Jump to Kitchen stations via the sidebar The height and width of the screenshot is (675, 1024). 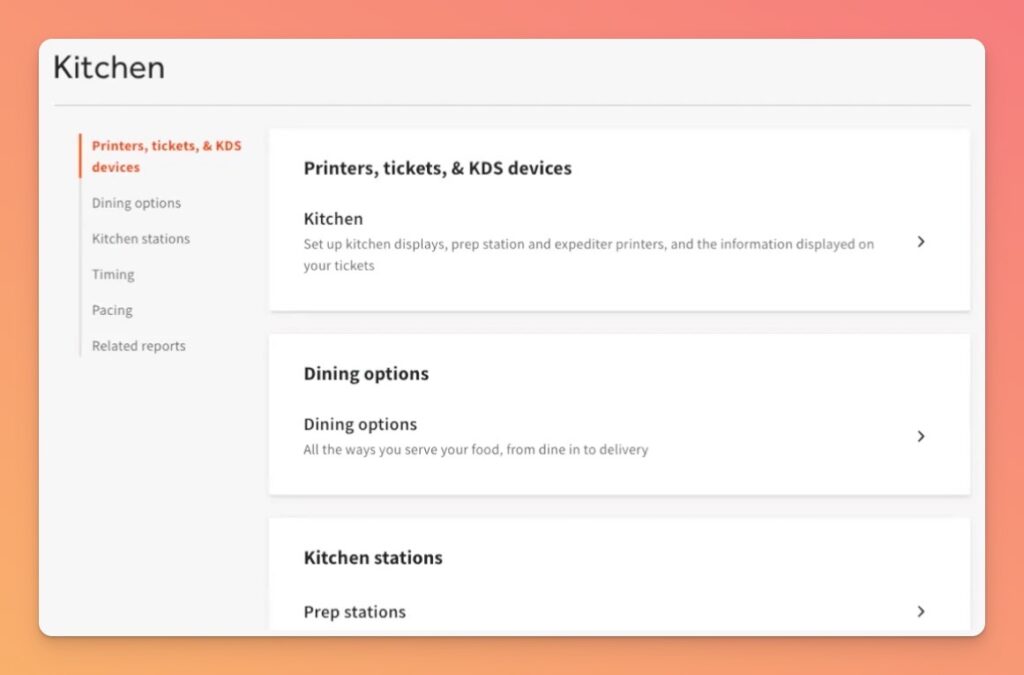(x=140, y=239)
